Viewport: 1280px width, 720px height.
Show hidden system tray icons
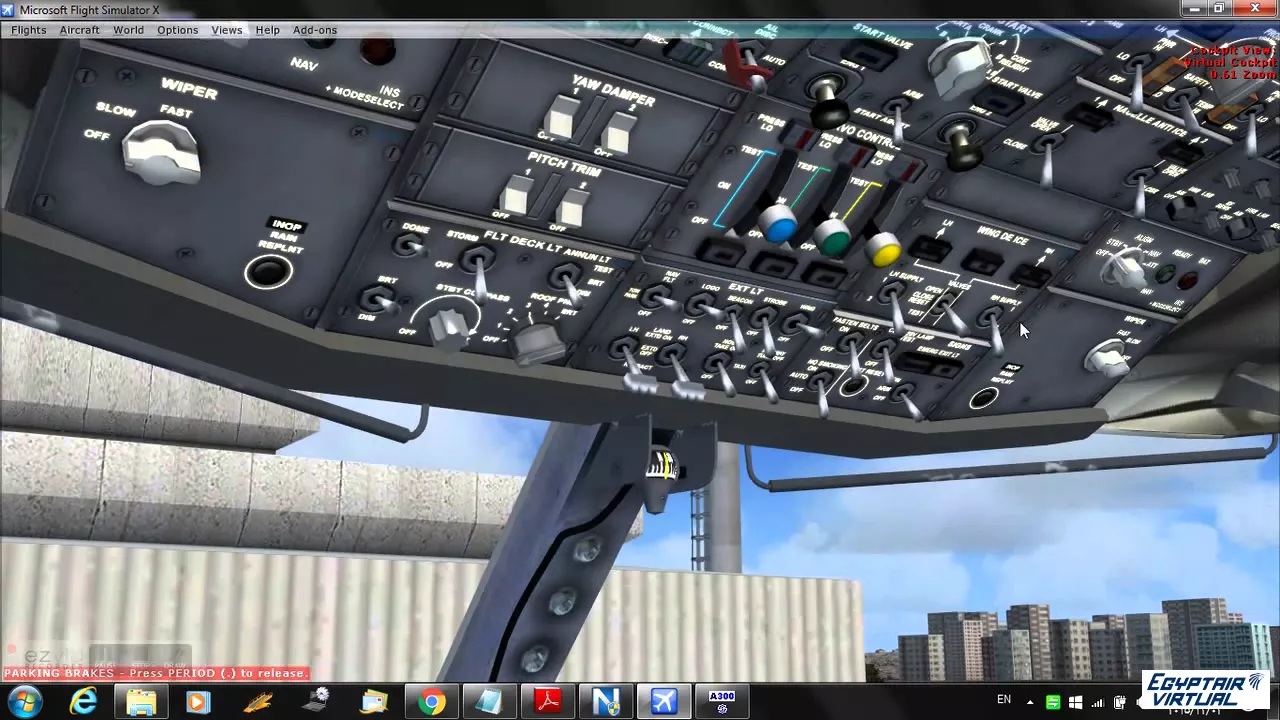tap(1029, 702)
